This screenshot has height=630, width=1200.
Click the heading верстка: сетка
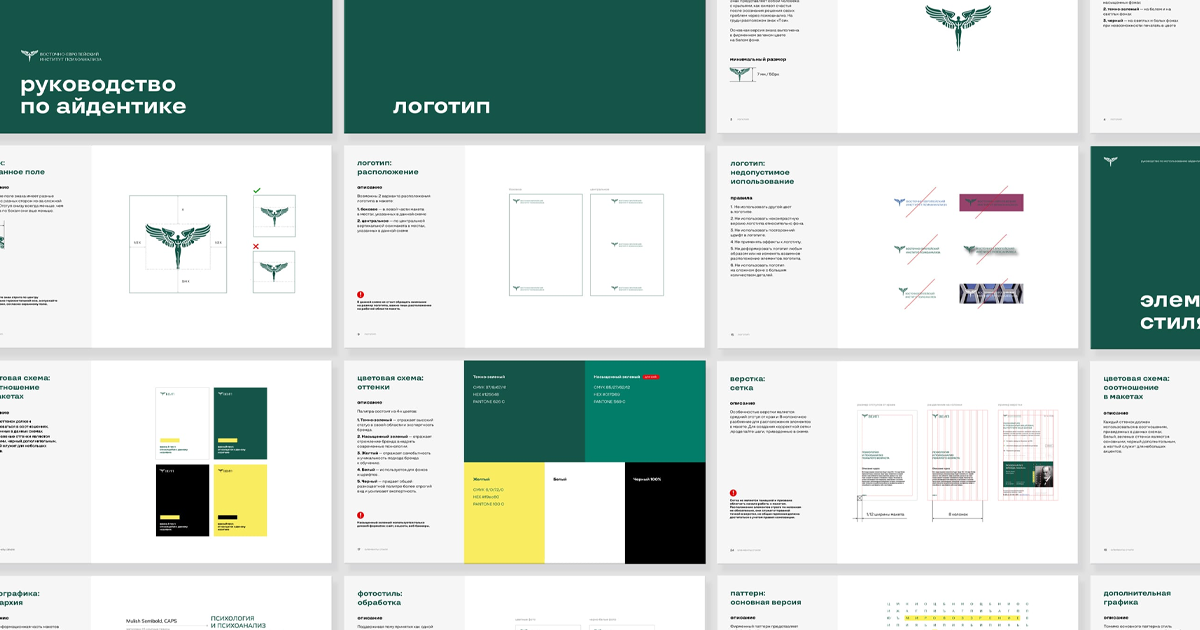(748, 385)
